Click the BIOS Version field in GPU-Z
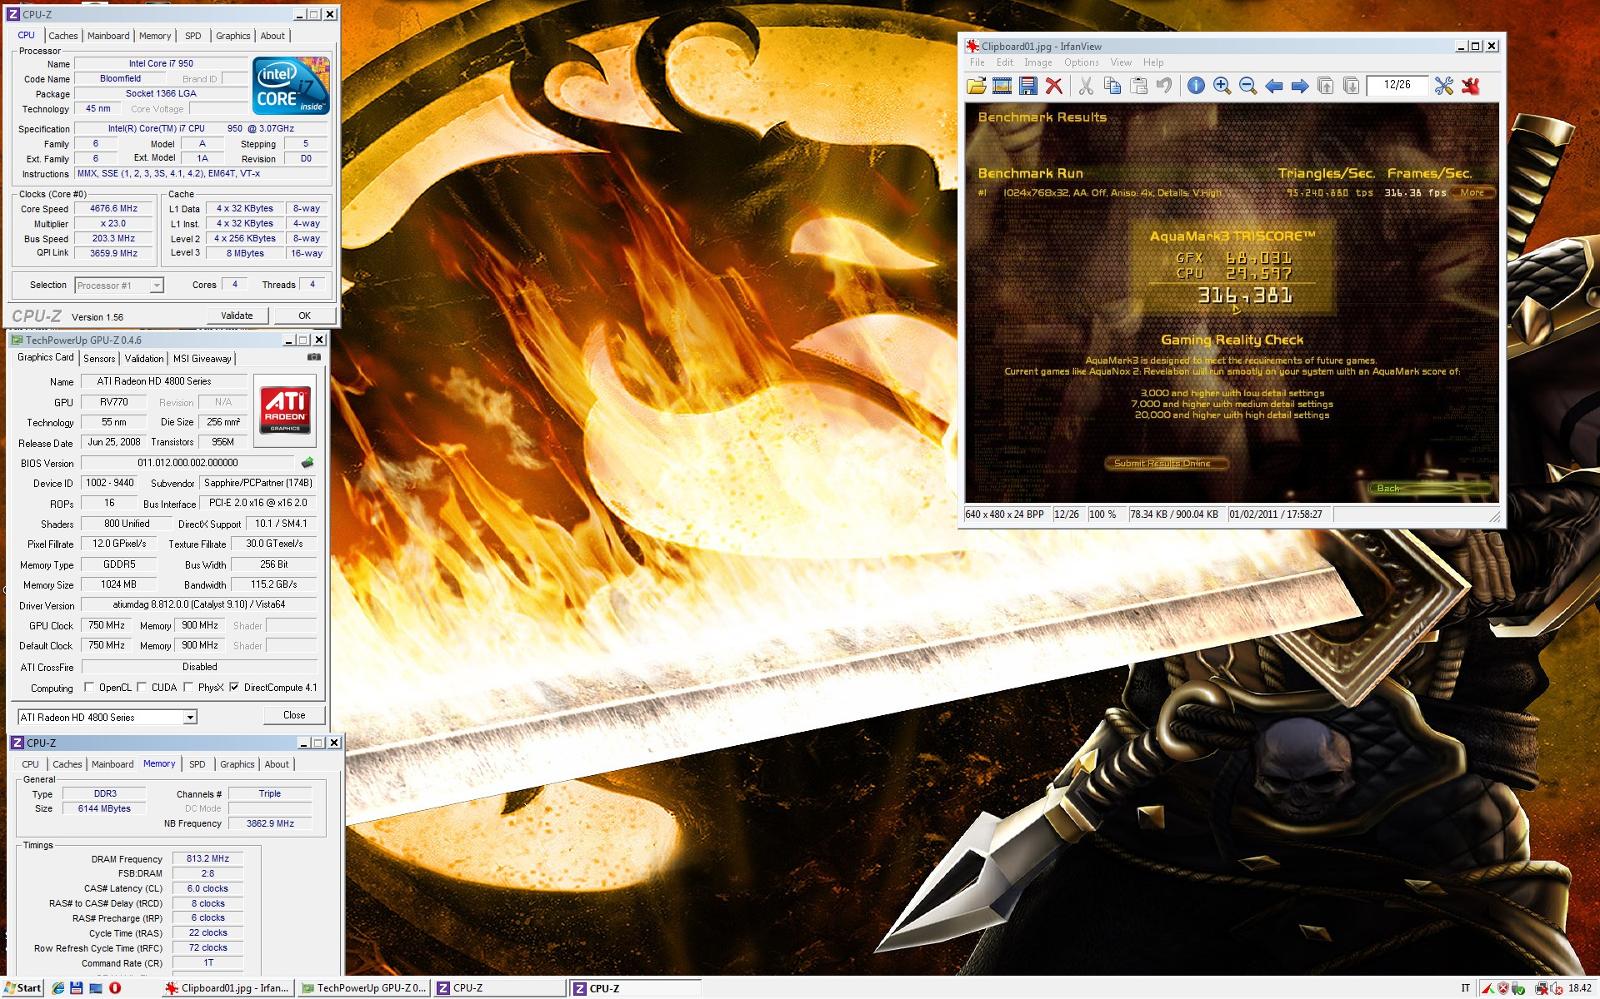 pos(188,463)
